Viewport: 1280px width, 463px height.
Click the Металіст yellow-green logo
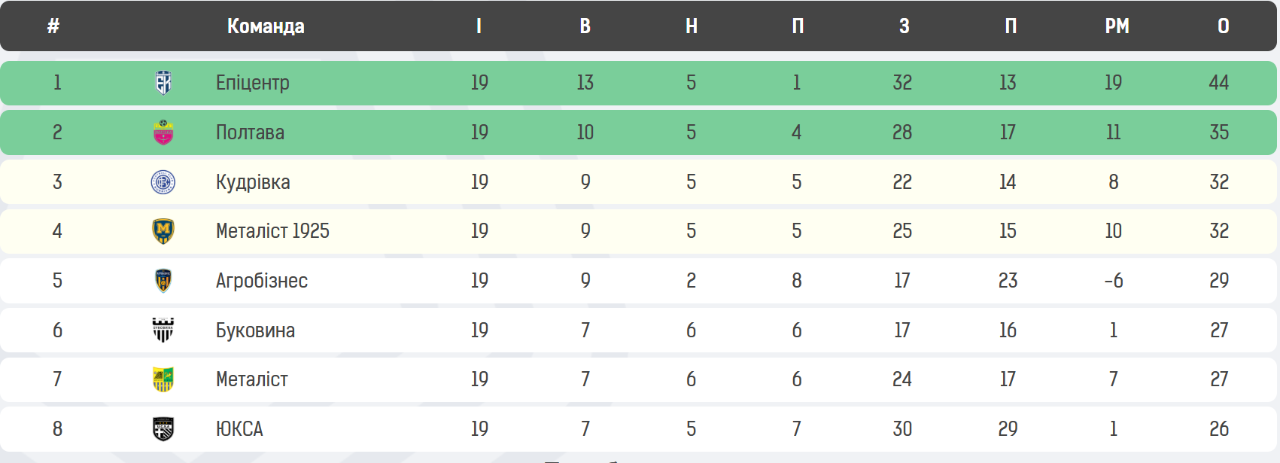click(x=163, y=380)
